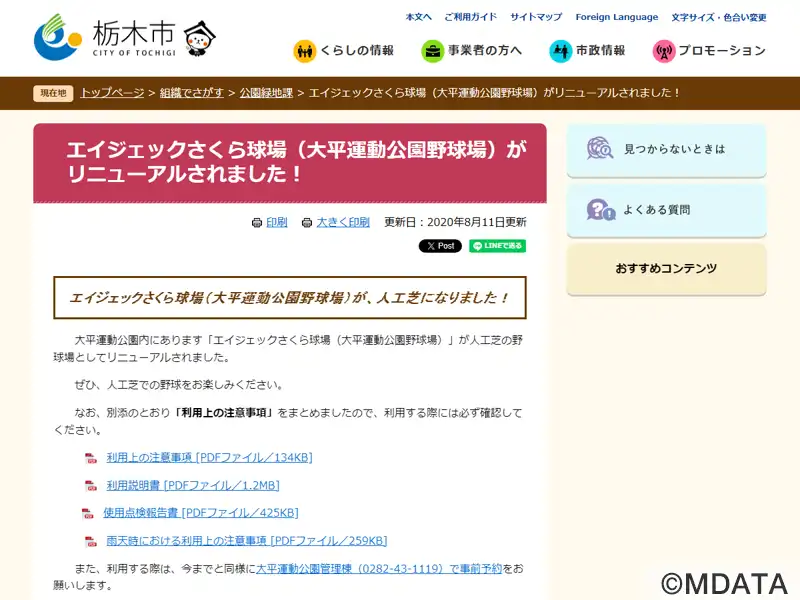Select Foreign Language option
Viewport: 800px width, 600px height.
pos(617,17)
